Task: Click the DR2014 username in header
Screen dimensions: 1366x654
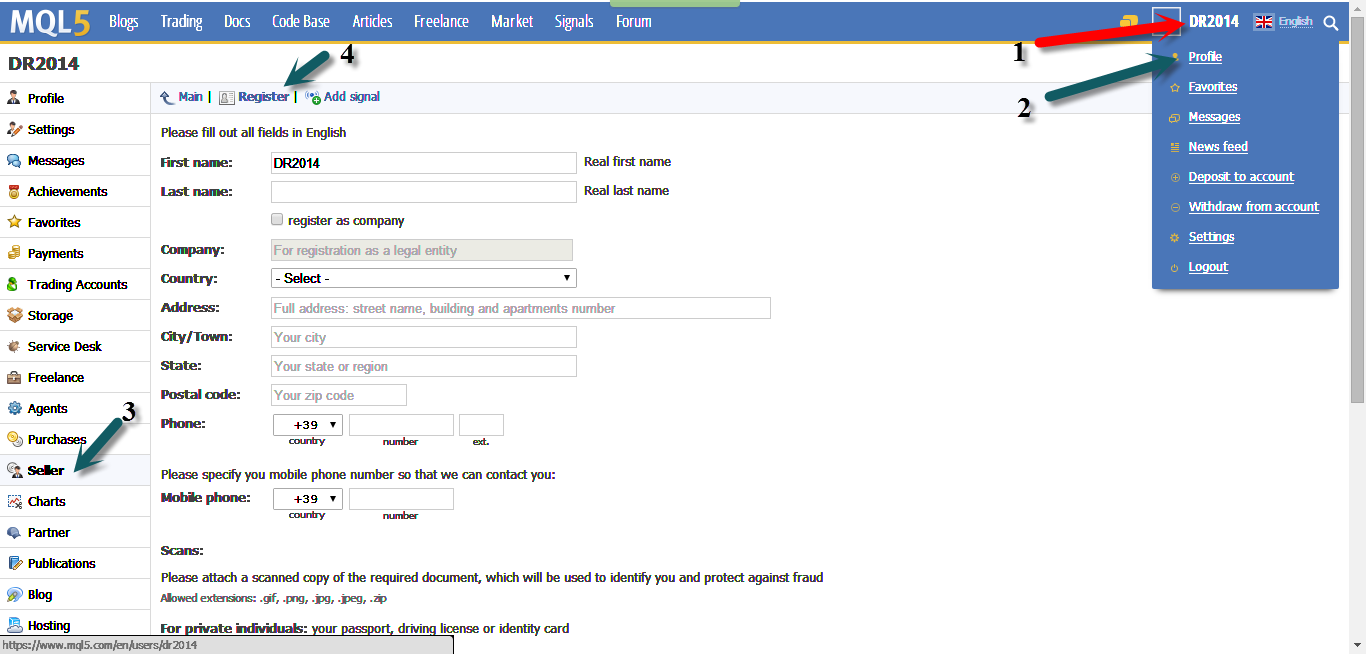Action: coord(1214,22)
